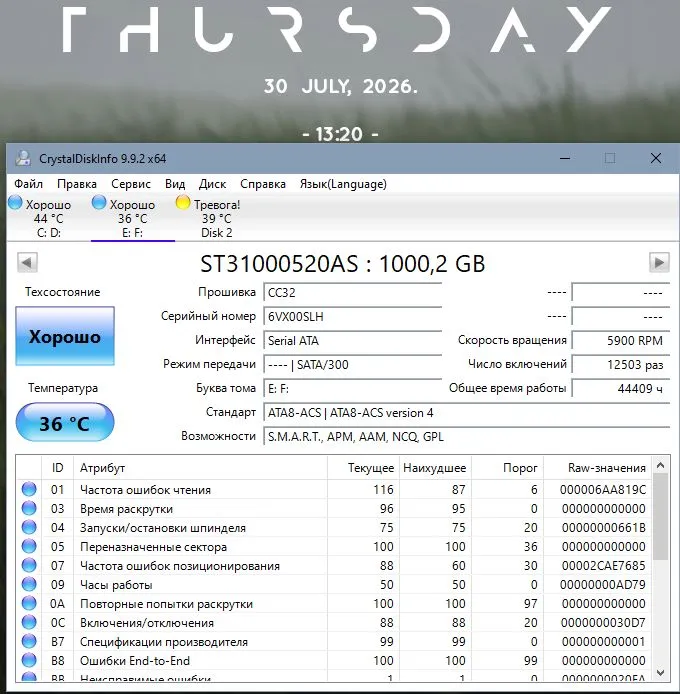Image resolution: width=680 pixels, height=694 pixels.
Task: Select the blue status orb for C: D: disk
Action: 15,203
